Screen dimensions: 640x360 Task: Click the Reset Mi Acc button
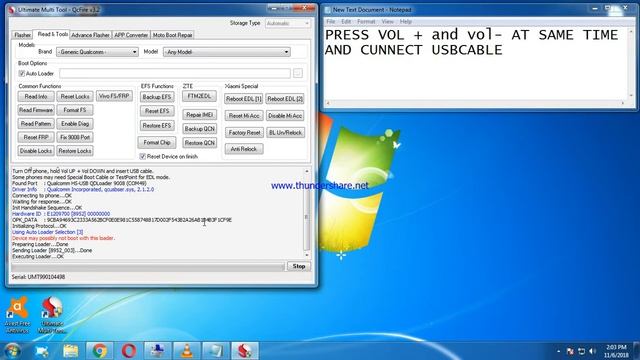[244, 116]
